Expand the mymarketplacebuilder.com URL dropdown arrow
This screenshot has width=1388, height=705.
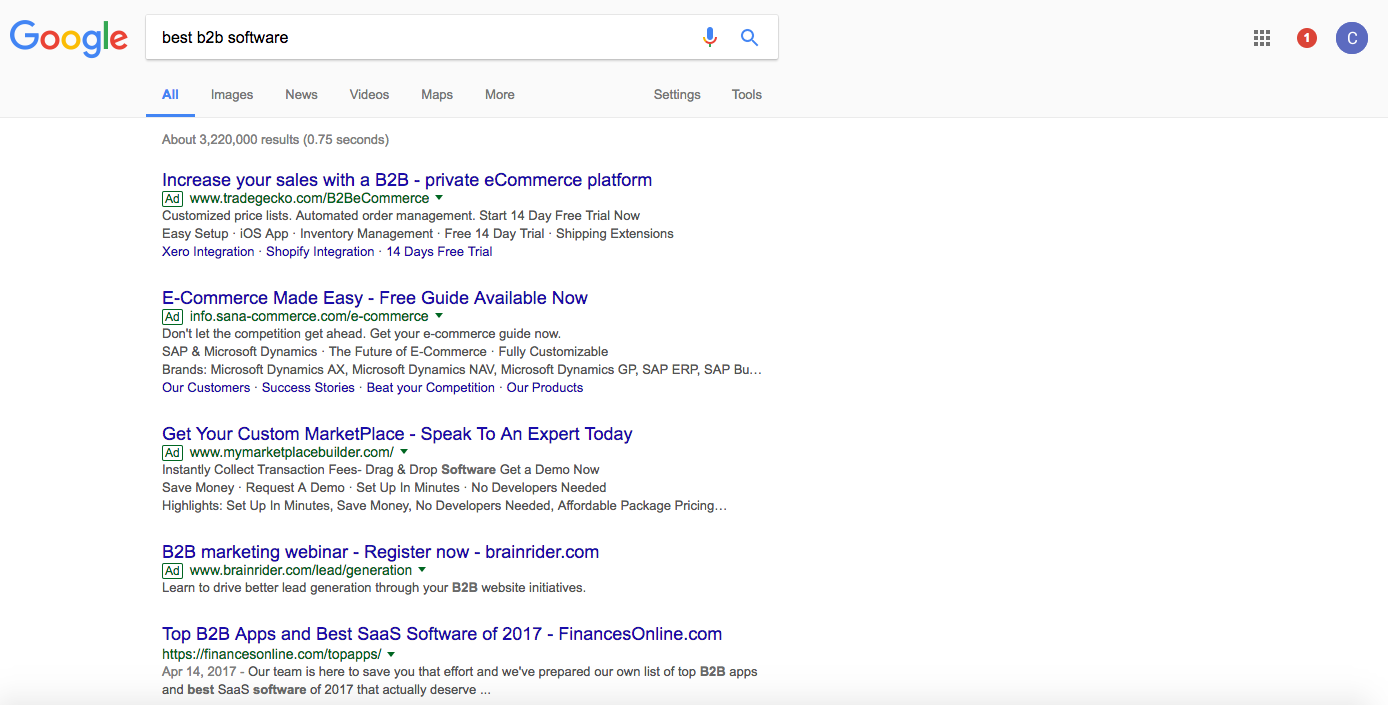(x=404, y=452)
